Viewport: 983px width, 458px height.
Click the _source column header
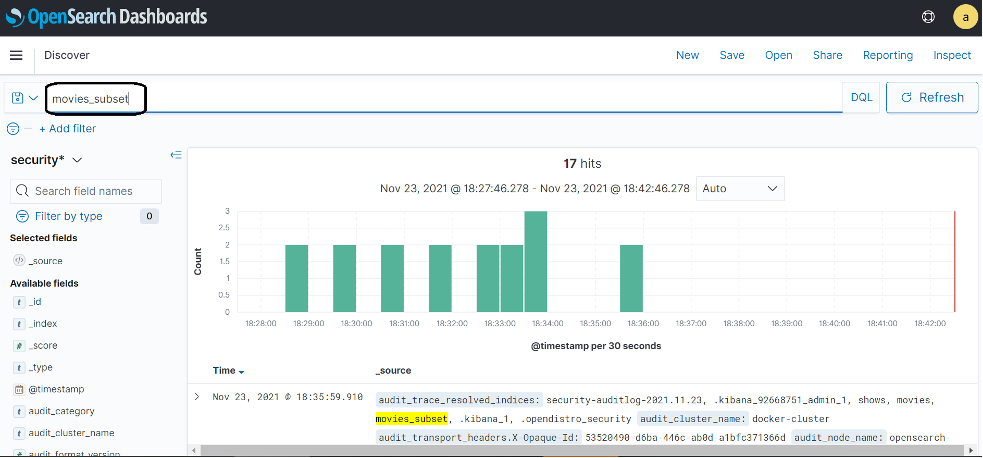(x=393, y=371)
